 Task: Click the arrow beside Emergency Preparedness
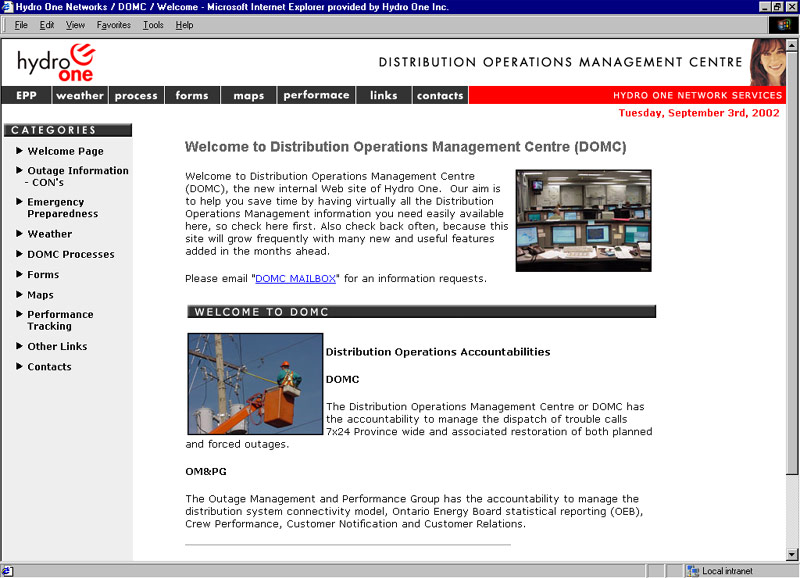tap(19, 202)
